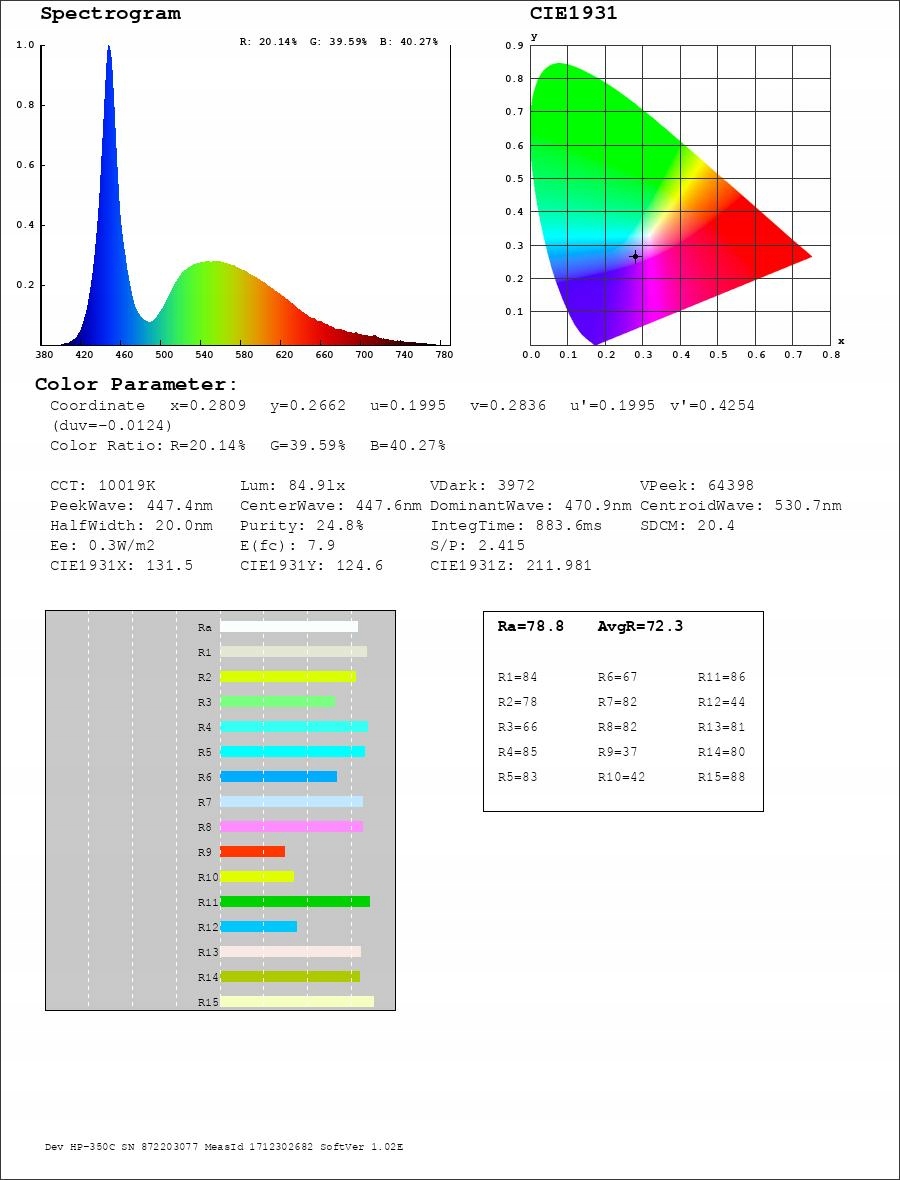Image resolution: width=900 pixels, height=1180 pixels.
Task: Click DominantWave: 470.9nm text
Action: 531,506
